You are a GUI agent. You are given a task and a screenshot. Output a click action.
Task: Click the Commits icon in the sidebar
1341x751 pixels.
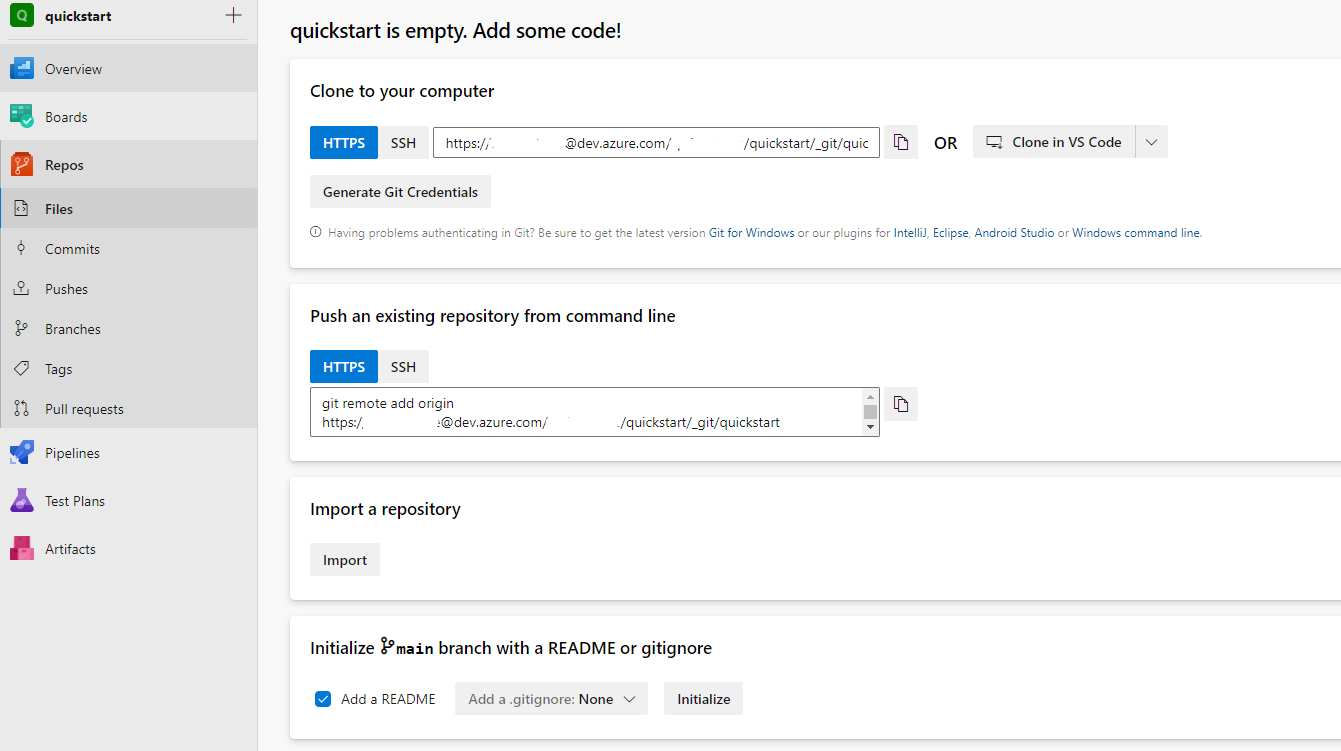[20, 249]
